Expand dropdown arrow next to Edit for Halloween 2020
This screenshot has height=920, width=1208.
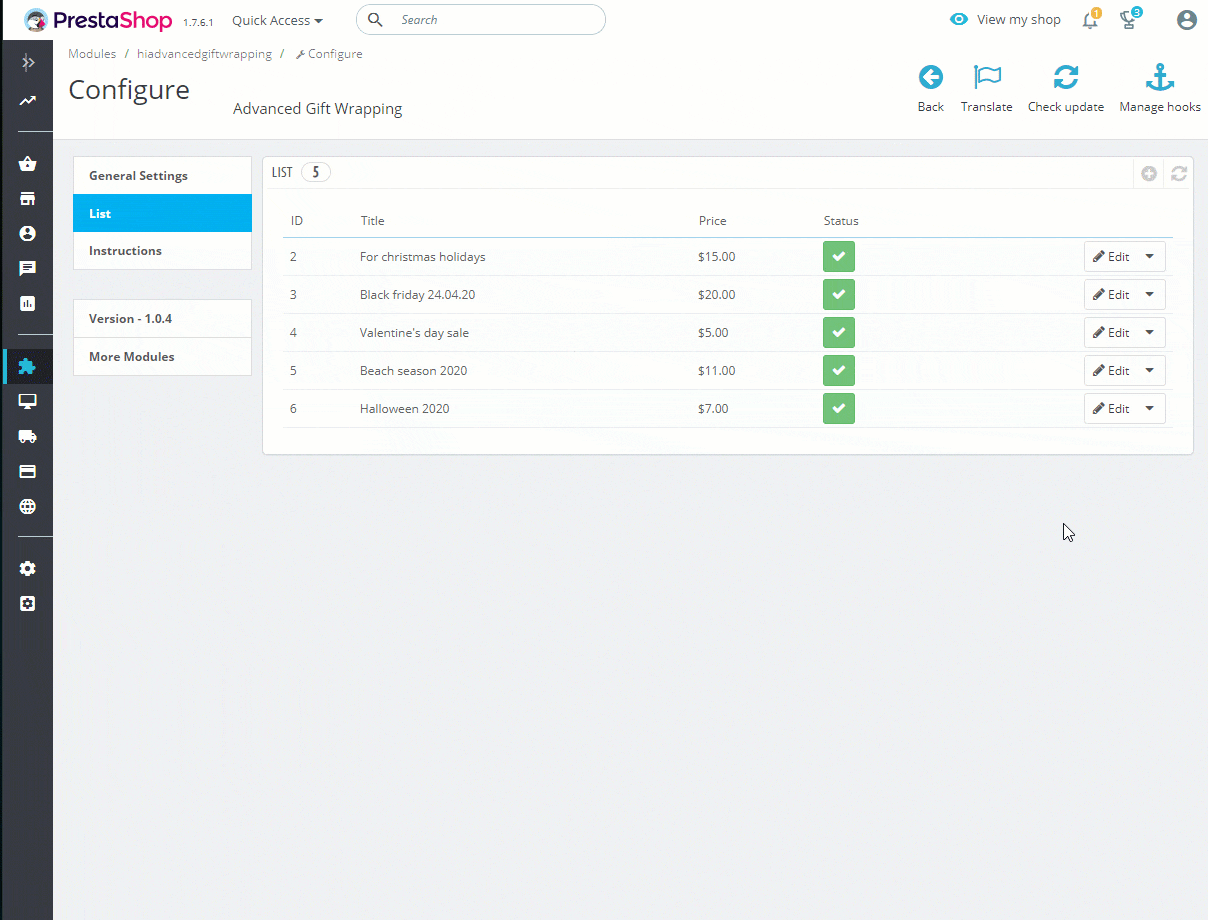(1150, 409)
